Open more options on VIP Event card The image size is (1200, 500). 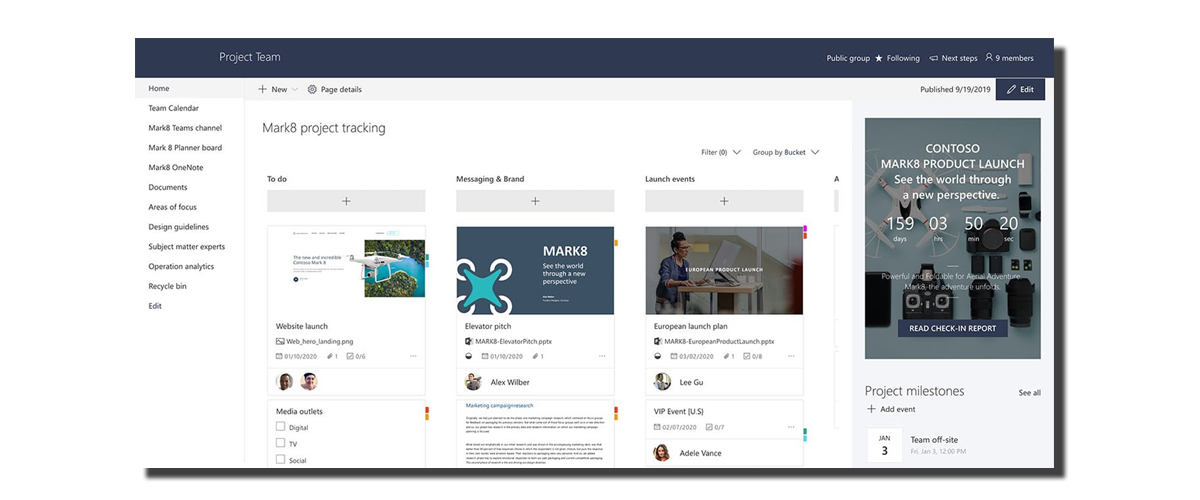(x=790, y=427)
